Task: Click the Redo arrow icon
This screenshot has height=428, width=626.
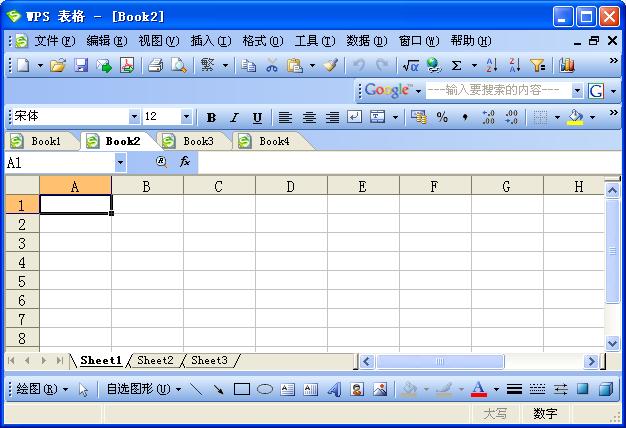Action: click(382, 65)
